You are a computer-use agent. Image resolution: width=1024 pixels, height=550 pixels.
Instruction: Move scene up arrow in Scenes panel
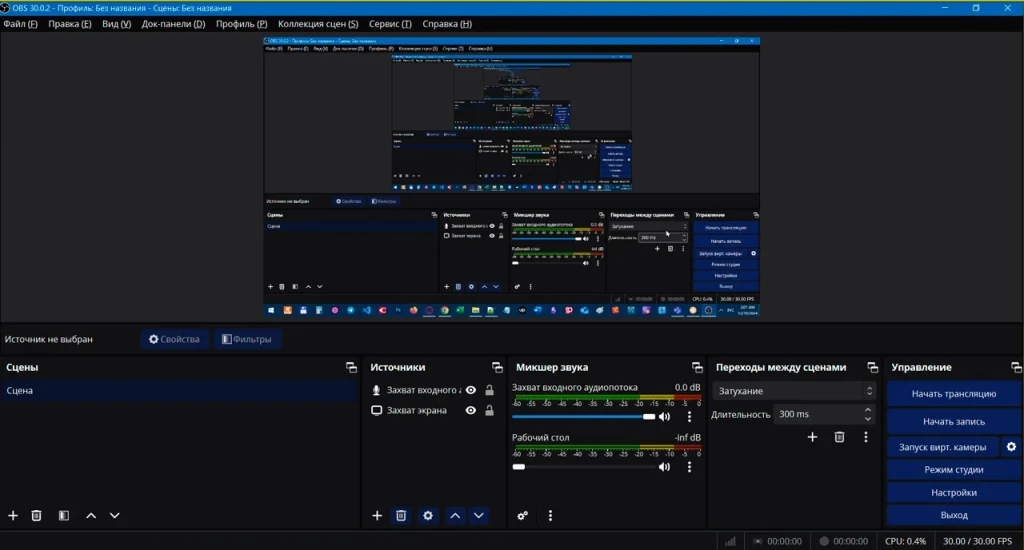91,515
